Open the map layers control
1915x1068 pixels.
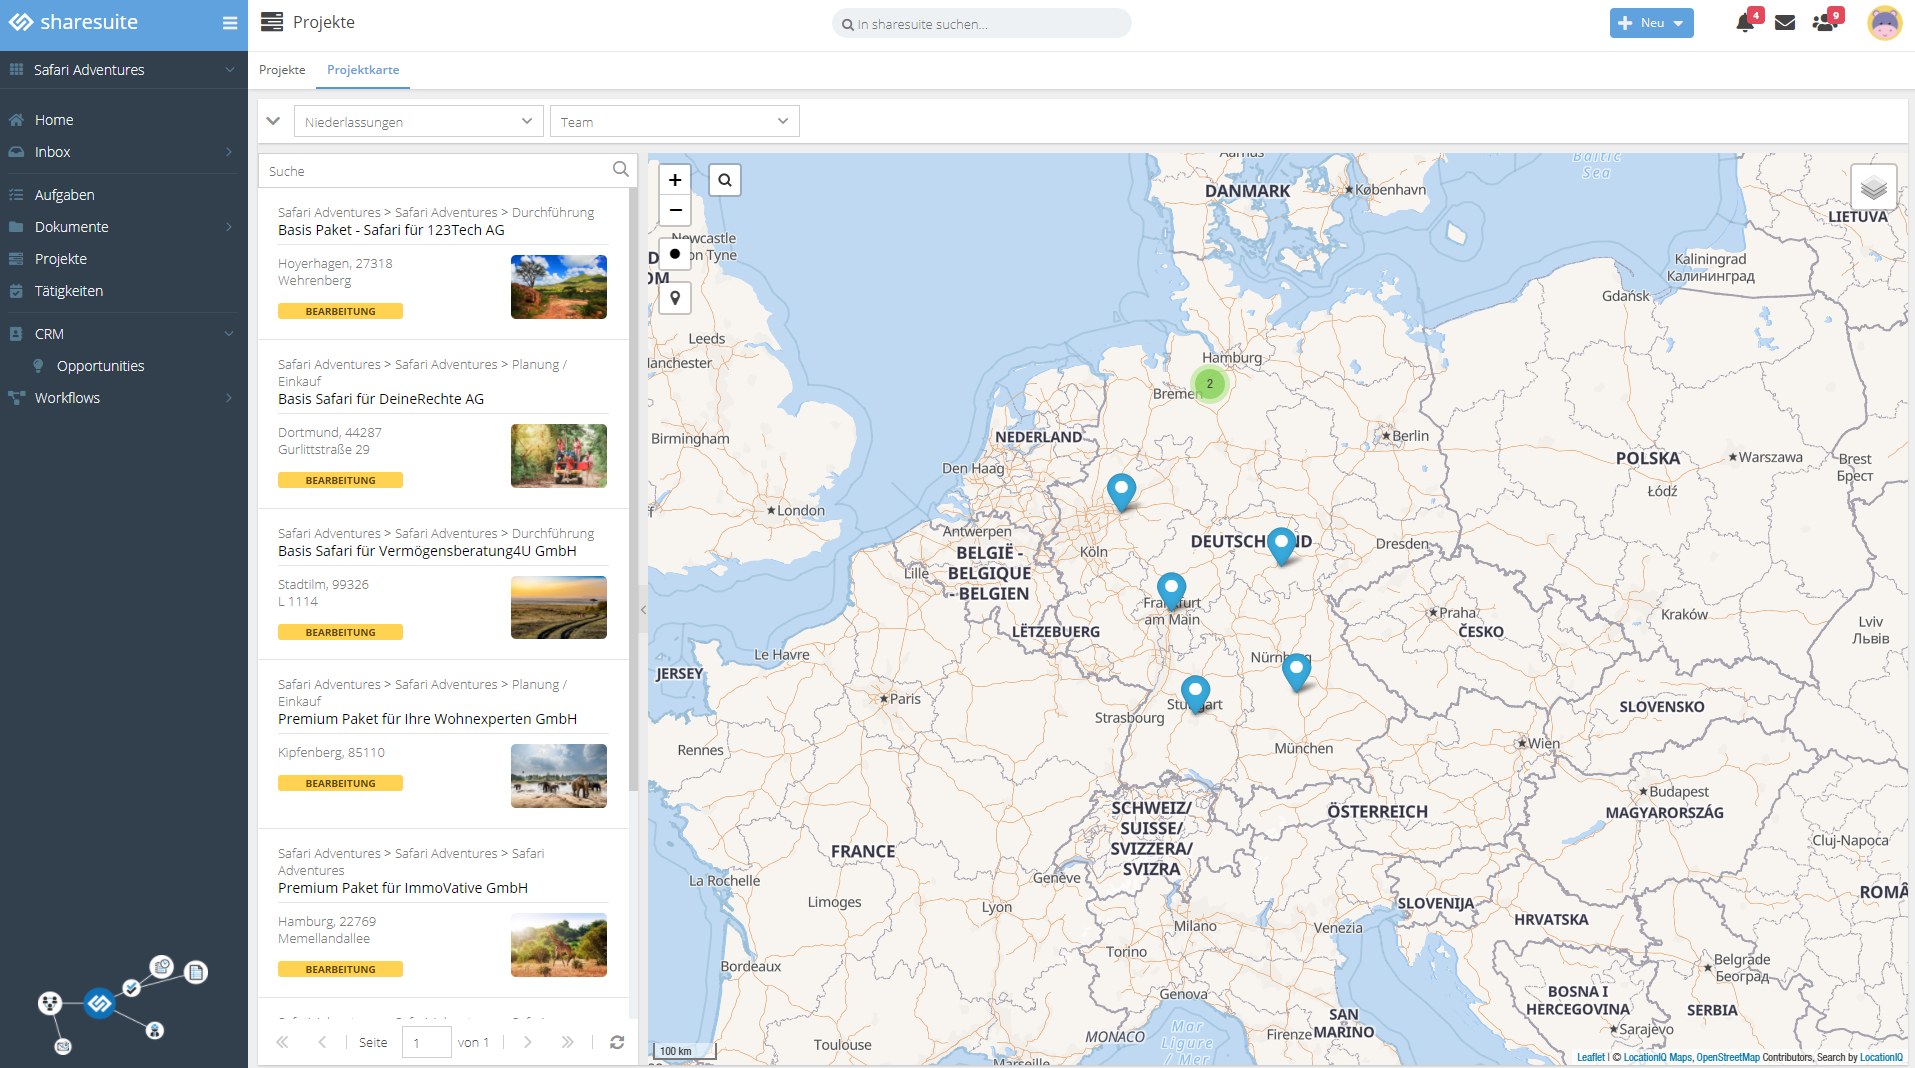tap(1873, 187)
